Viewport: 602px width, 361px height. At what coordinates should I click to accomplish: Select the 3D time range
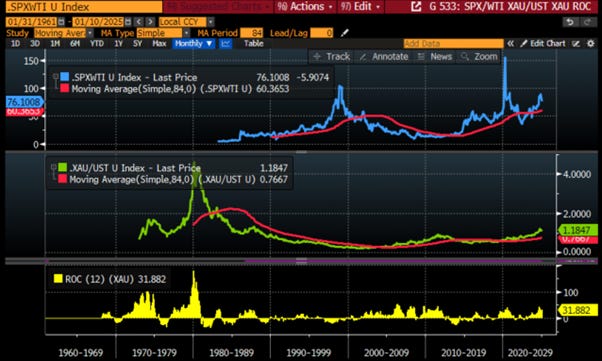click(x=35, y=43)
